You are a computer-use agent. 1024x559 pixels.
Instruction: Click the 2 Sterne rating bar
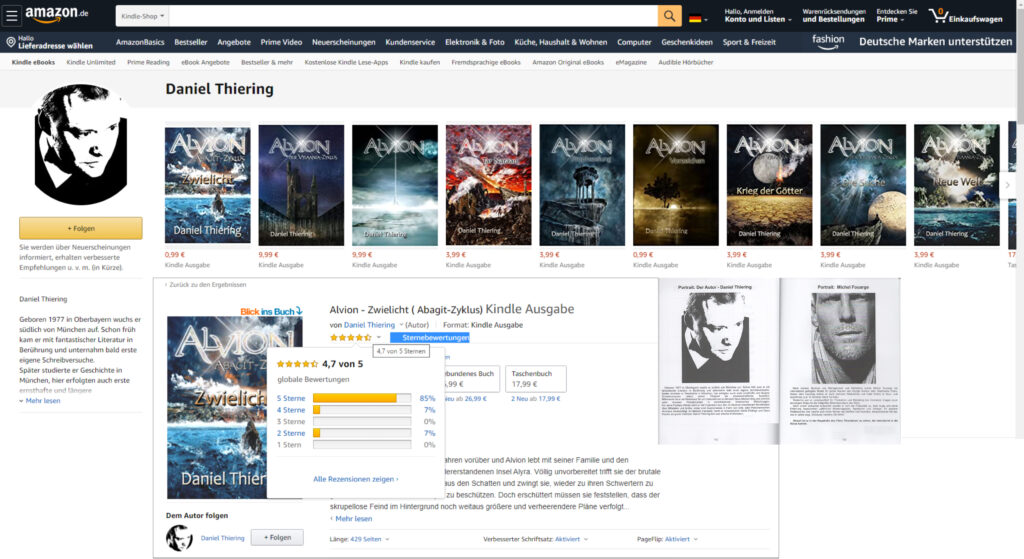362,433
